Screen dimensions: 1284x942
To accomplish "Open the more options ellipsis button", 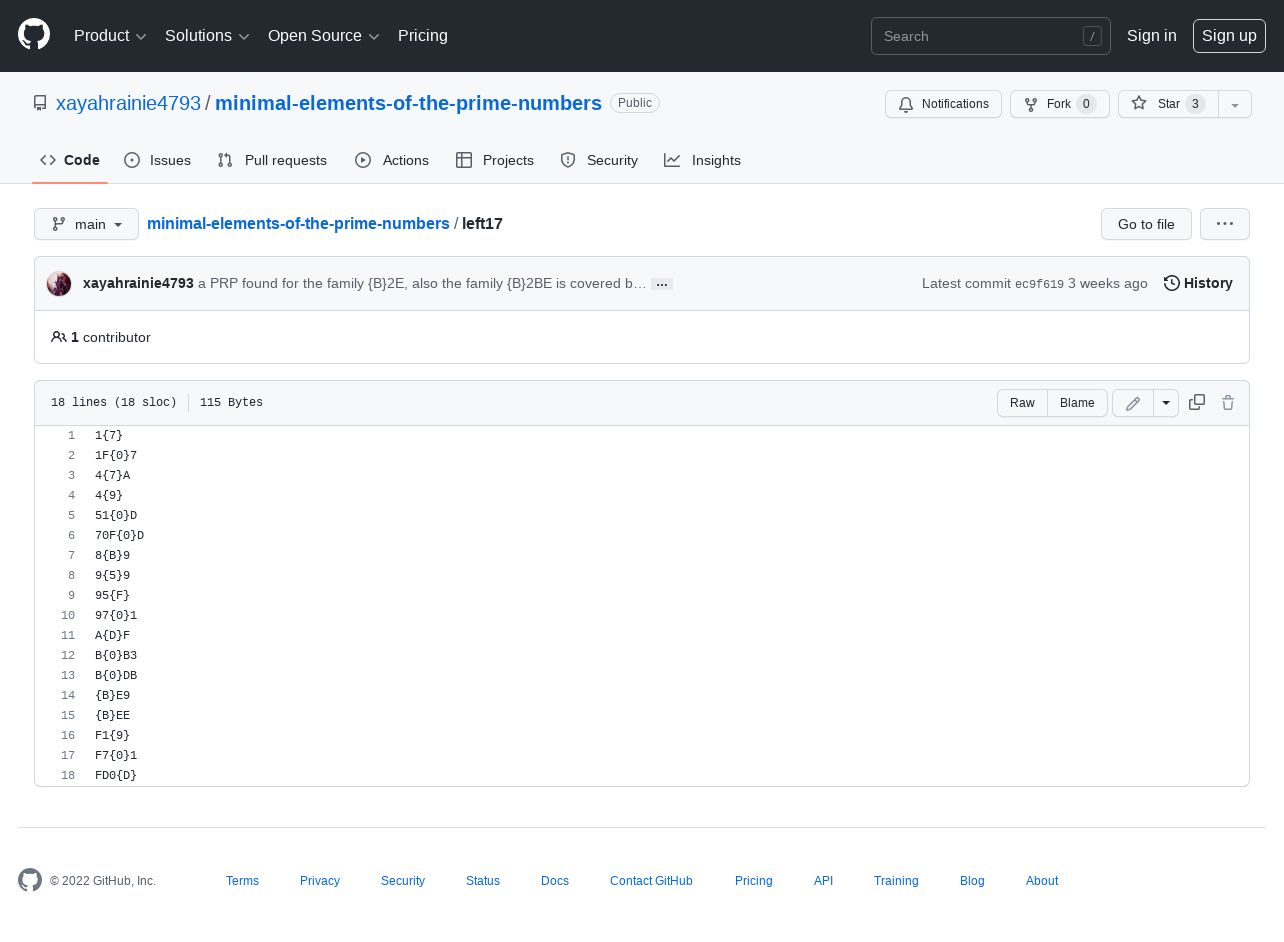I will point(1225,224).
